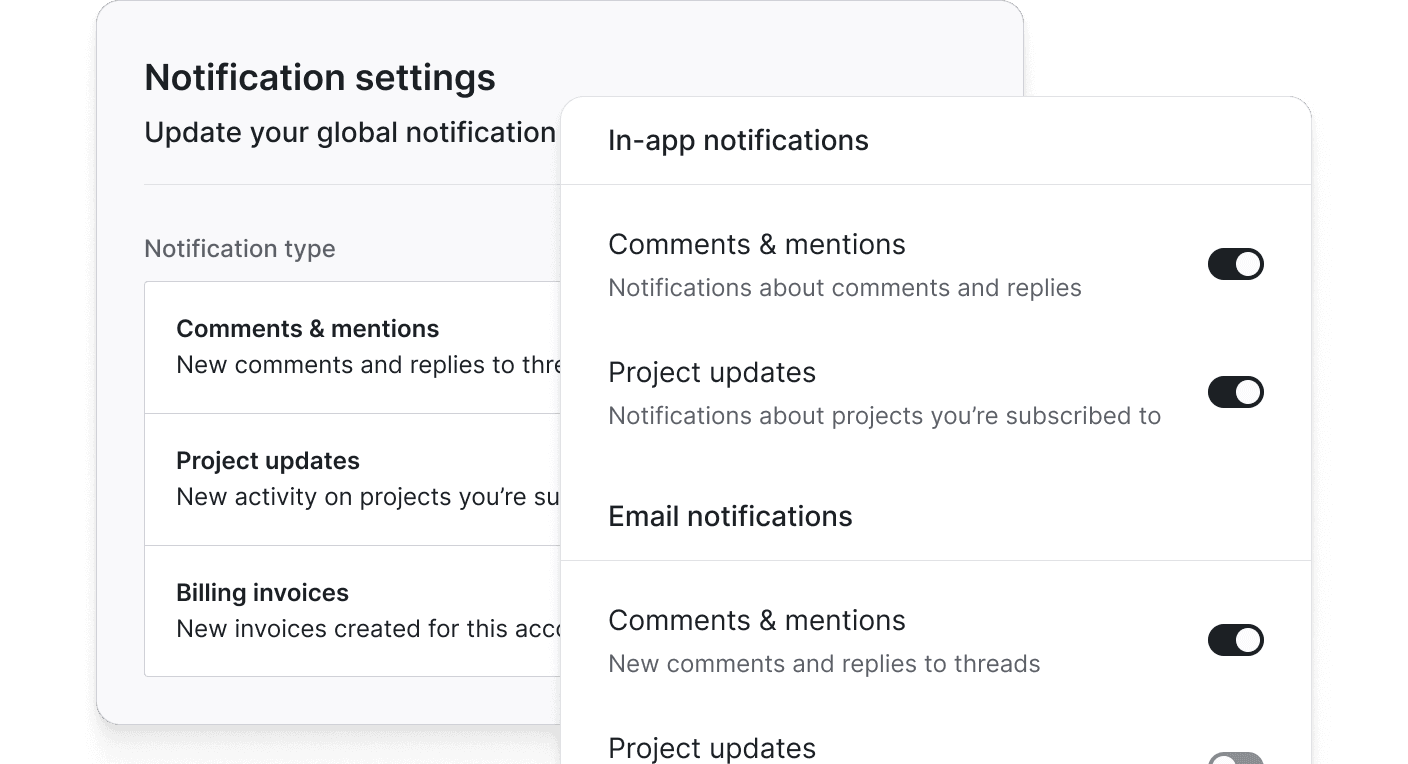This screenshot has height=764, width=1408.
Task: Click the Notification type column label
Action: click(x=240, y=248)
